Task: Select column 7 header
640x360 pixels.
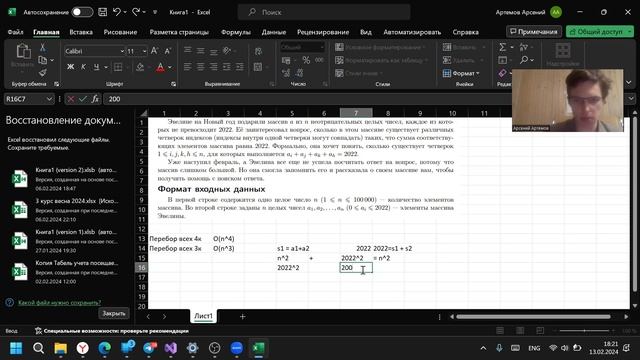Action: tap(356, 113)
